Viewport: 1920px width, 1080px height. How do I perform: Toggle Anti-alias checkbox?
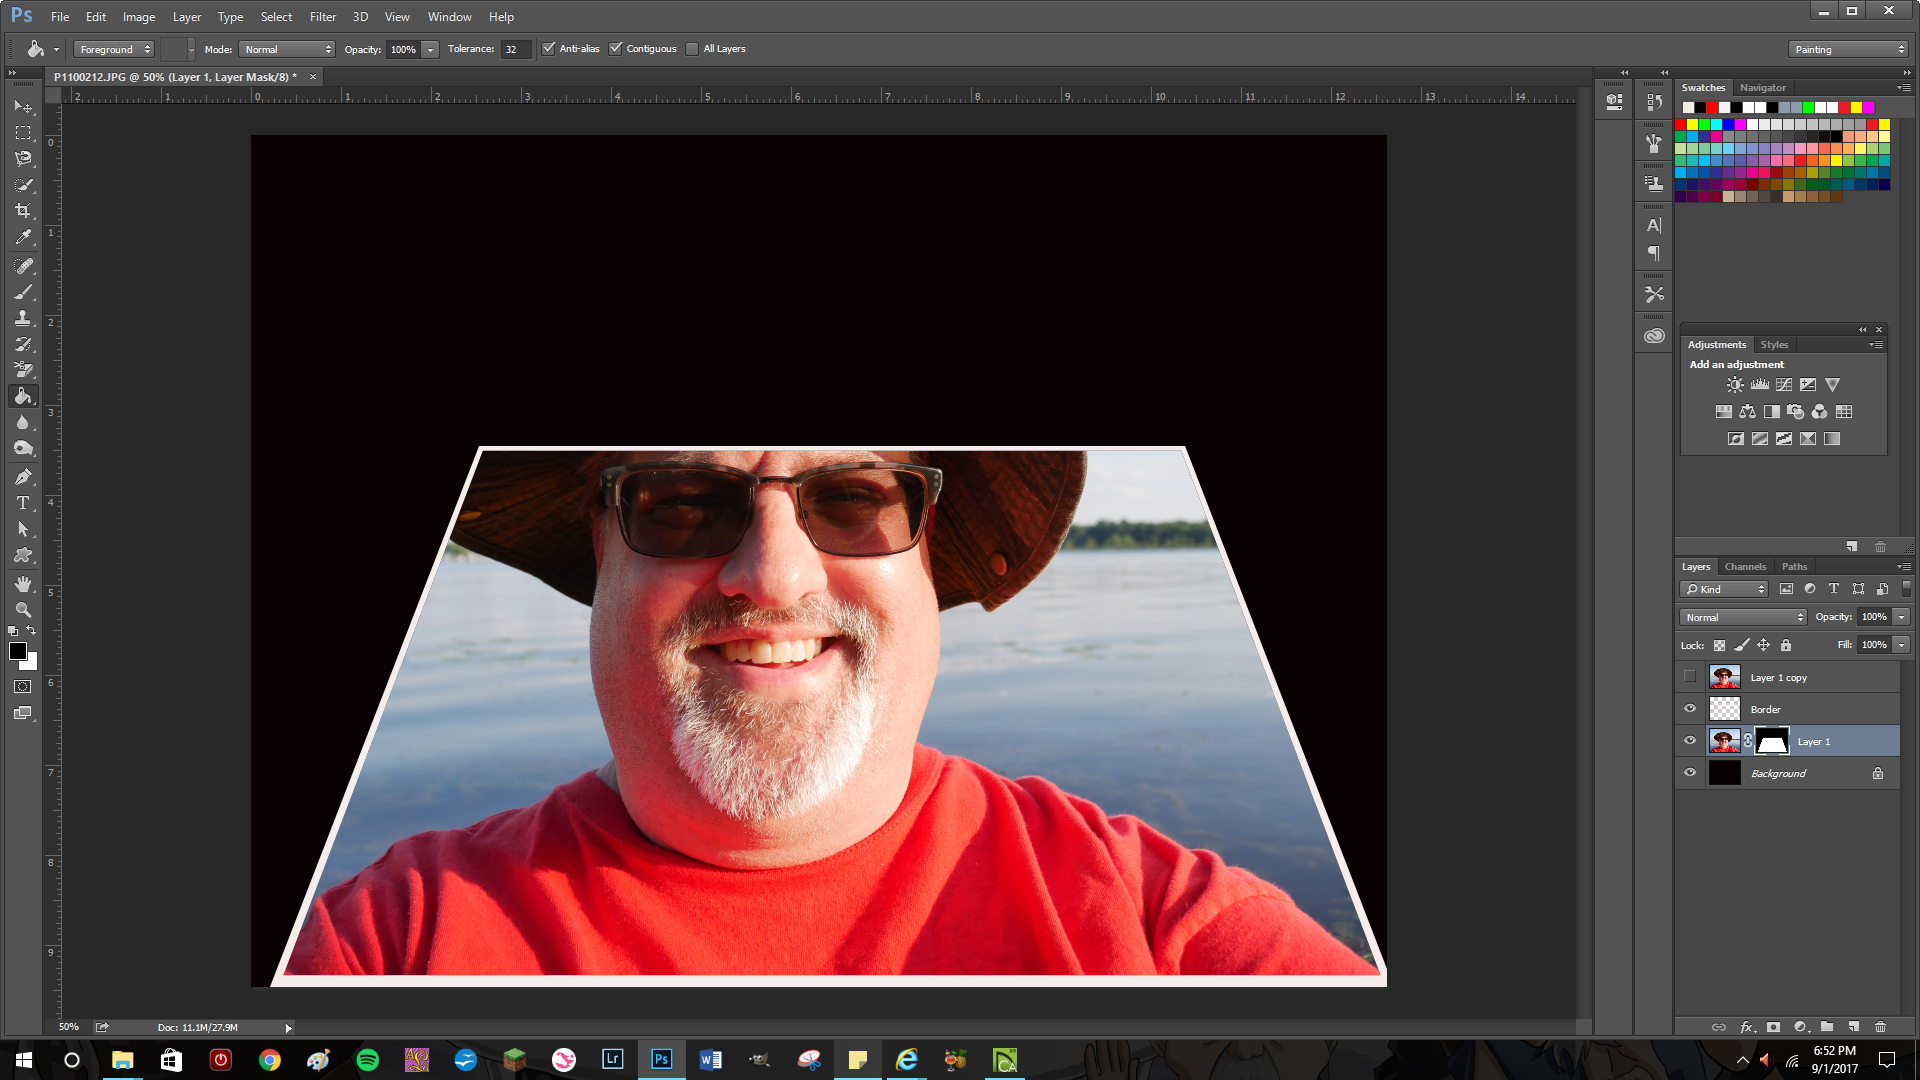548,49
